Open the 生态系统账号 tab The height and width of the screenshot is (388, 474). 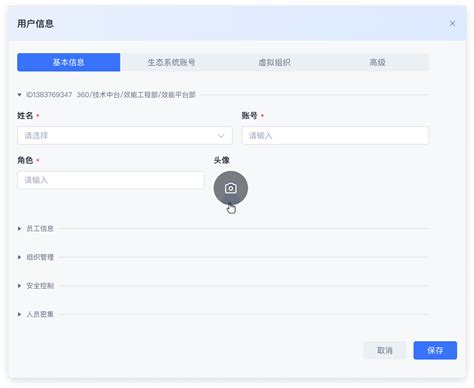point(171,62)
